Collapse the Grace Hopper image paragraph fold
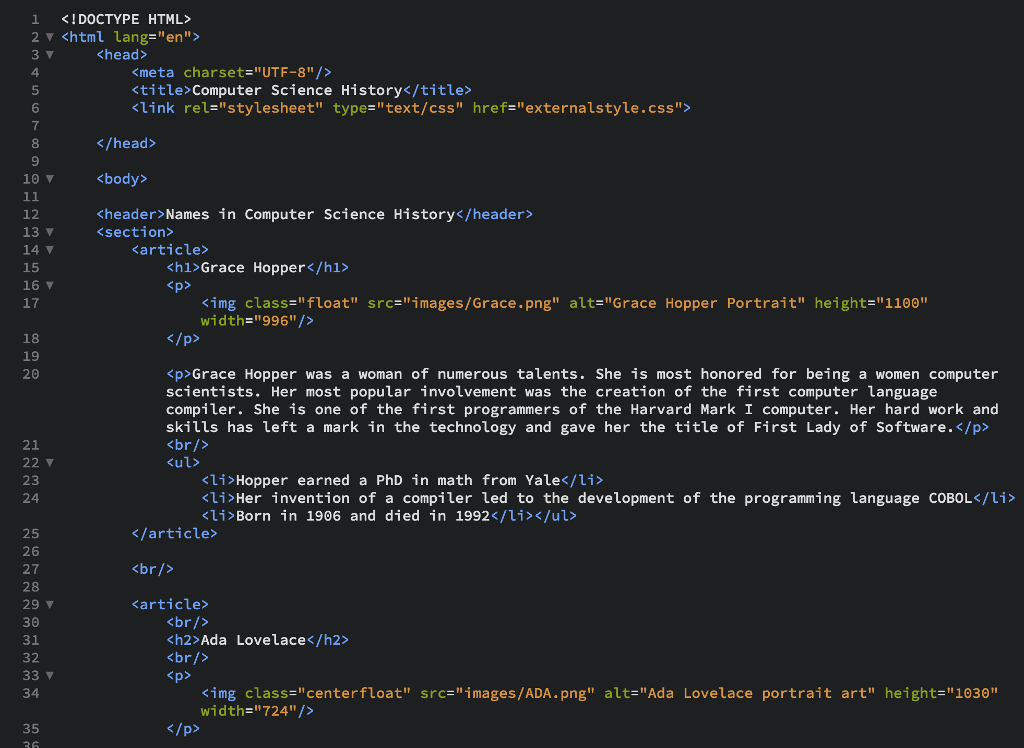 48,285
